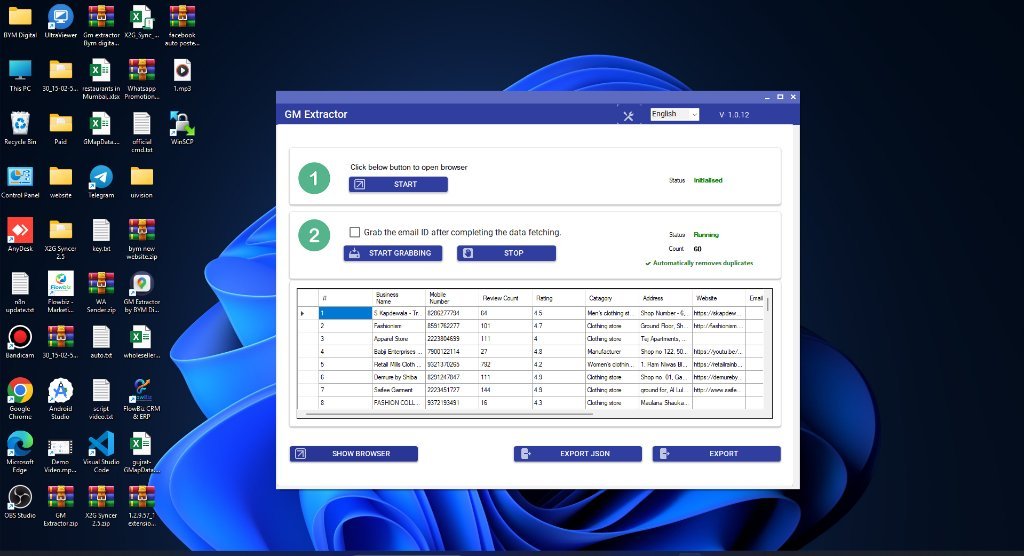Select bym new website.zip archive
The width and height of the screenshot is (1024, 556).
[x=142, y=240]
